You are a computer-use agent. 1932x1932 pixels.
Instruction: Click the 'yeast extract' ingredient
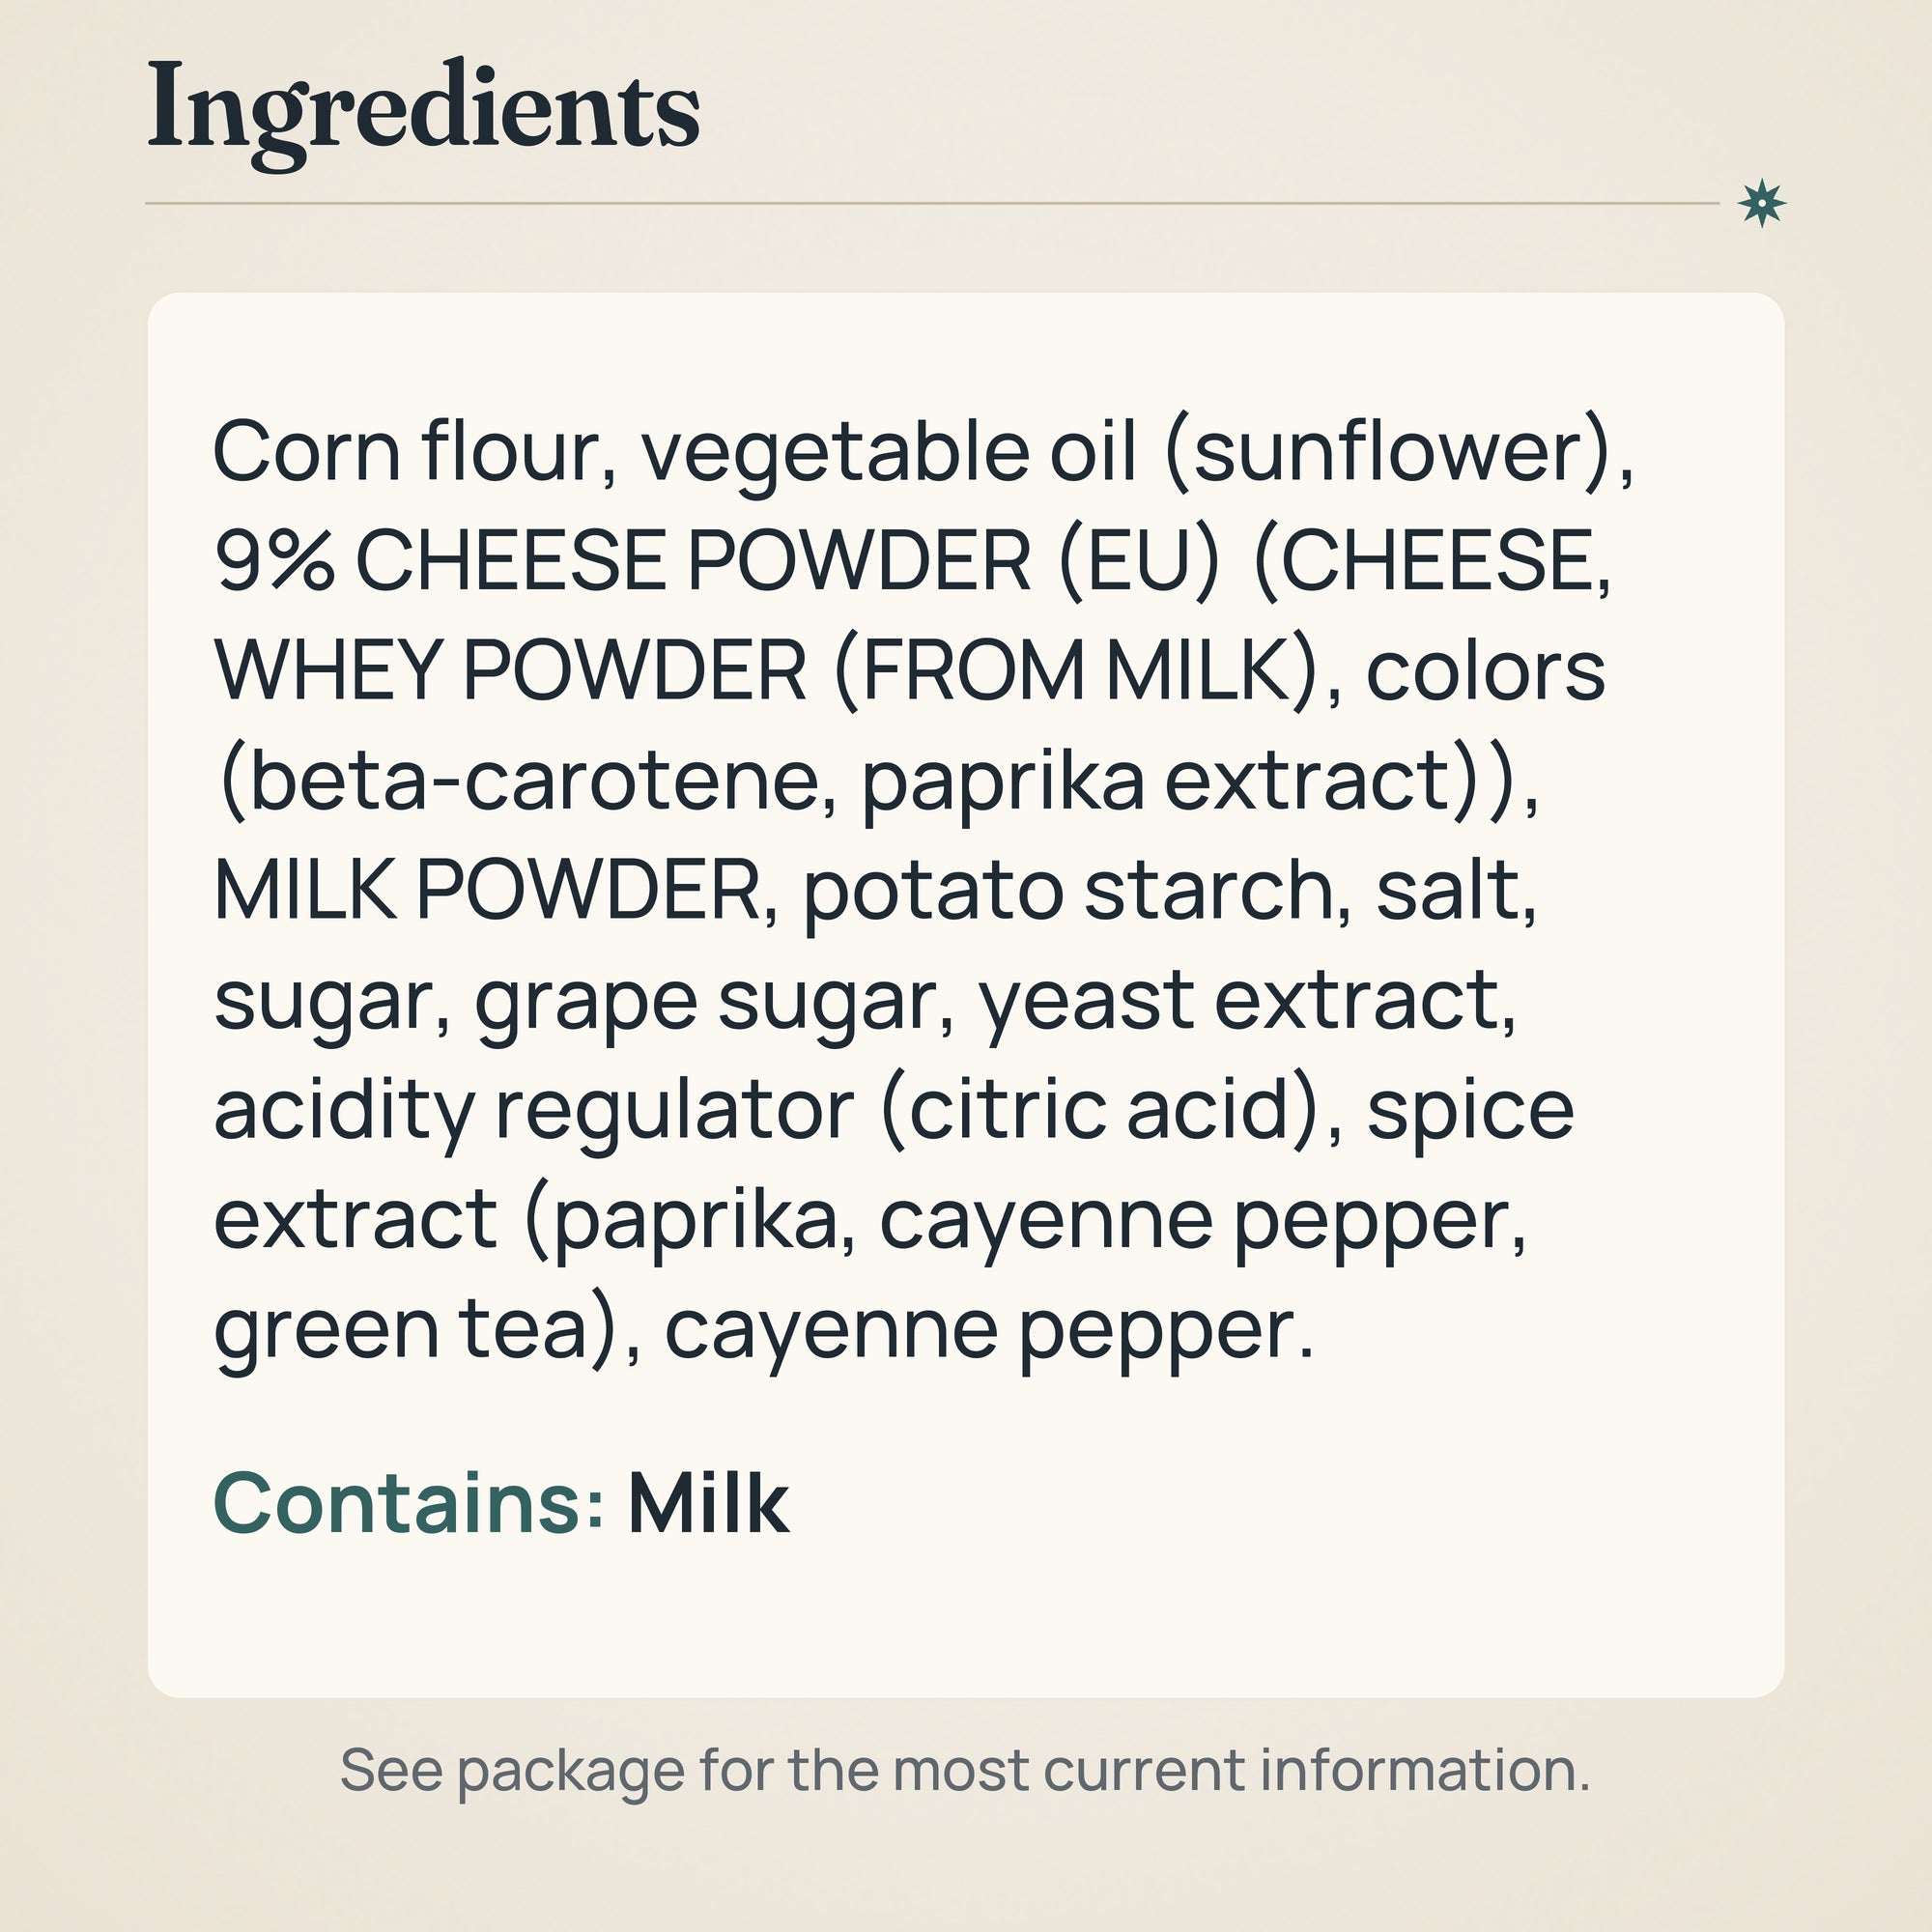point(1242,999)
